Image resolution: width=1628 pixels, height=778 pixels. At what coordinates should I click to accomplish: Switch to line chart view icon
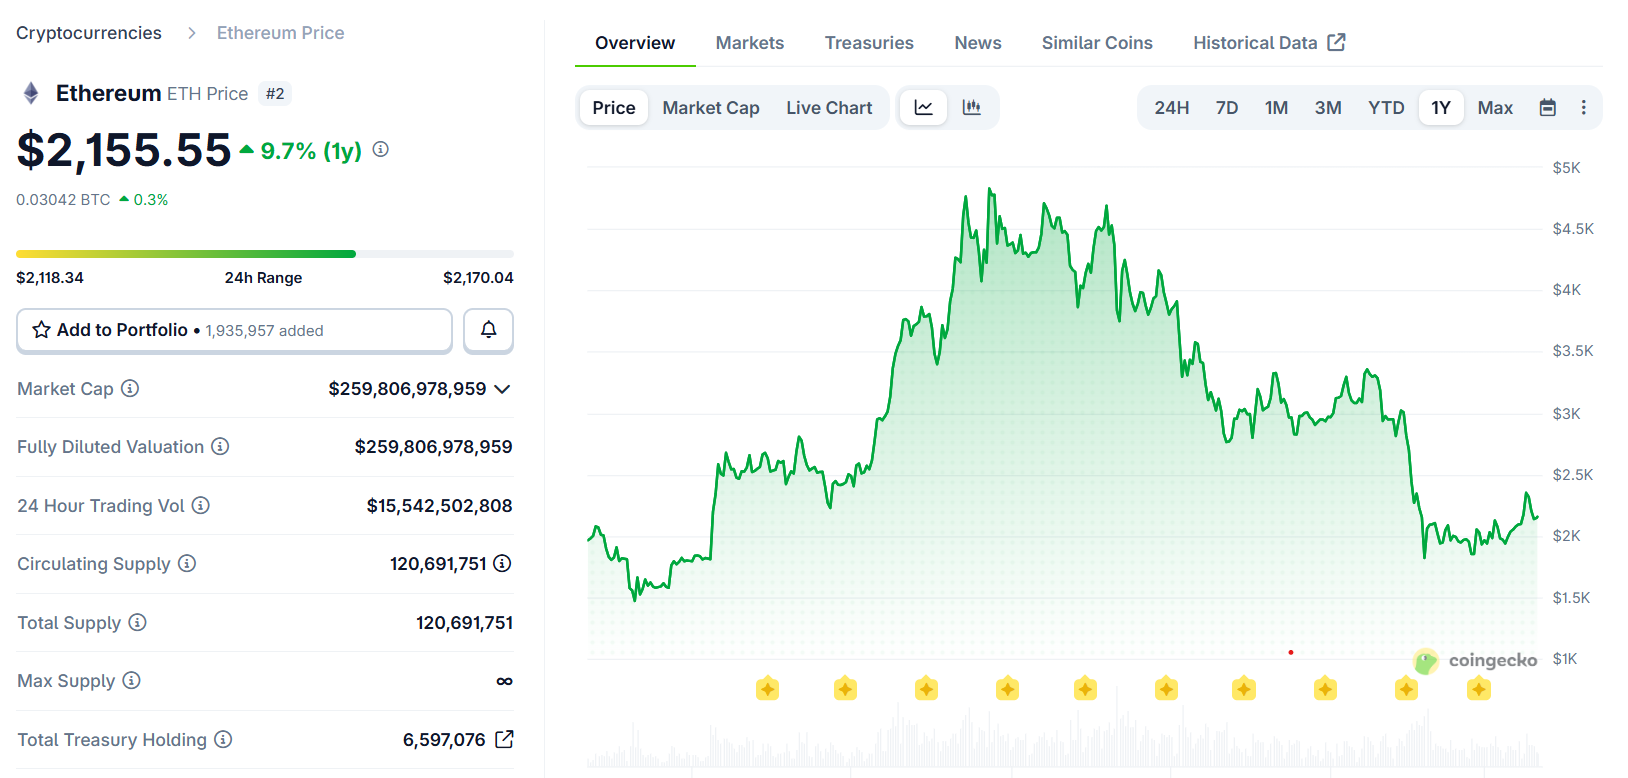click(923, 108)
